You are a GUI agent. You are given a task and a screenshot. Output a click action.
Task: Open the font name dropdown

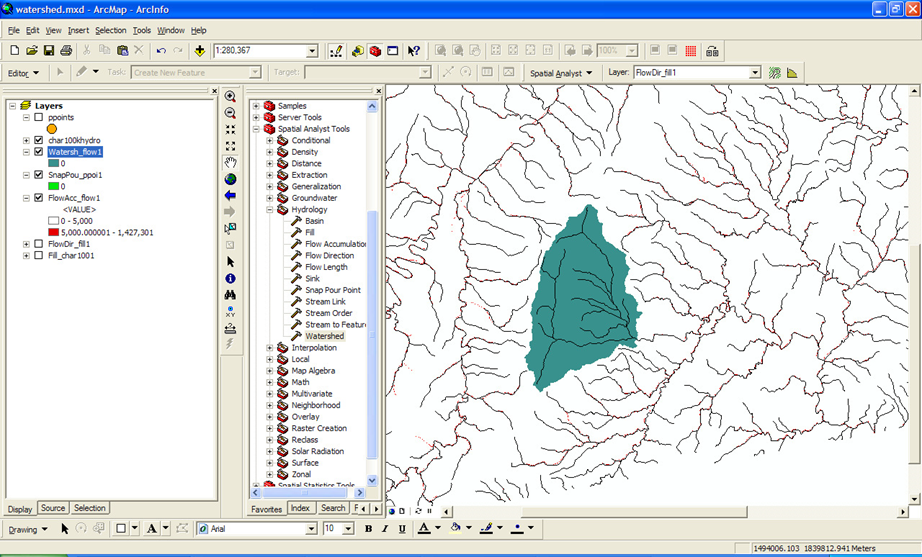coord(312,529)
